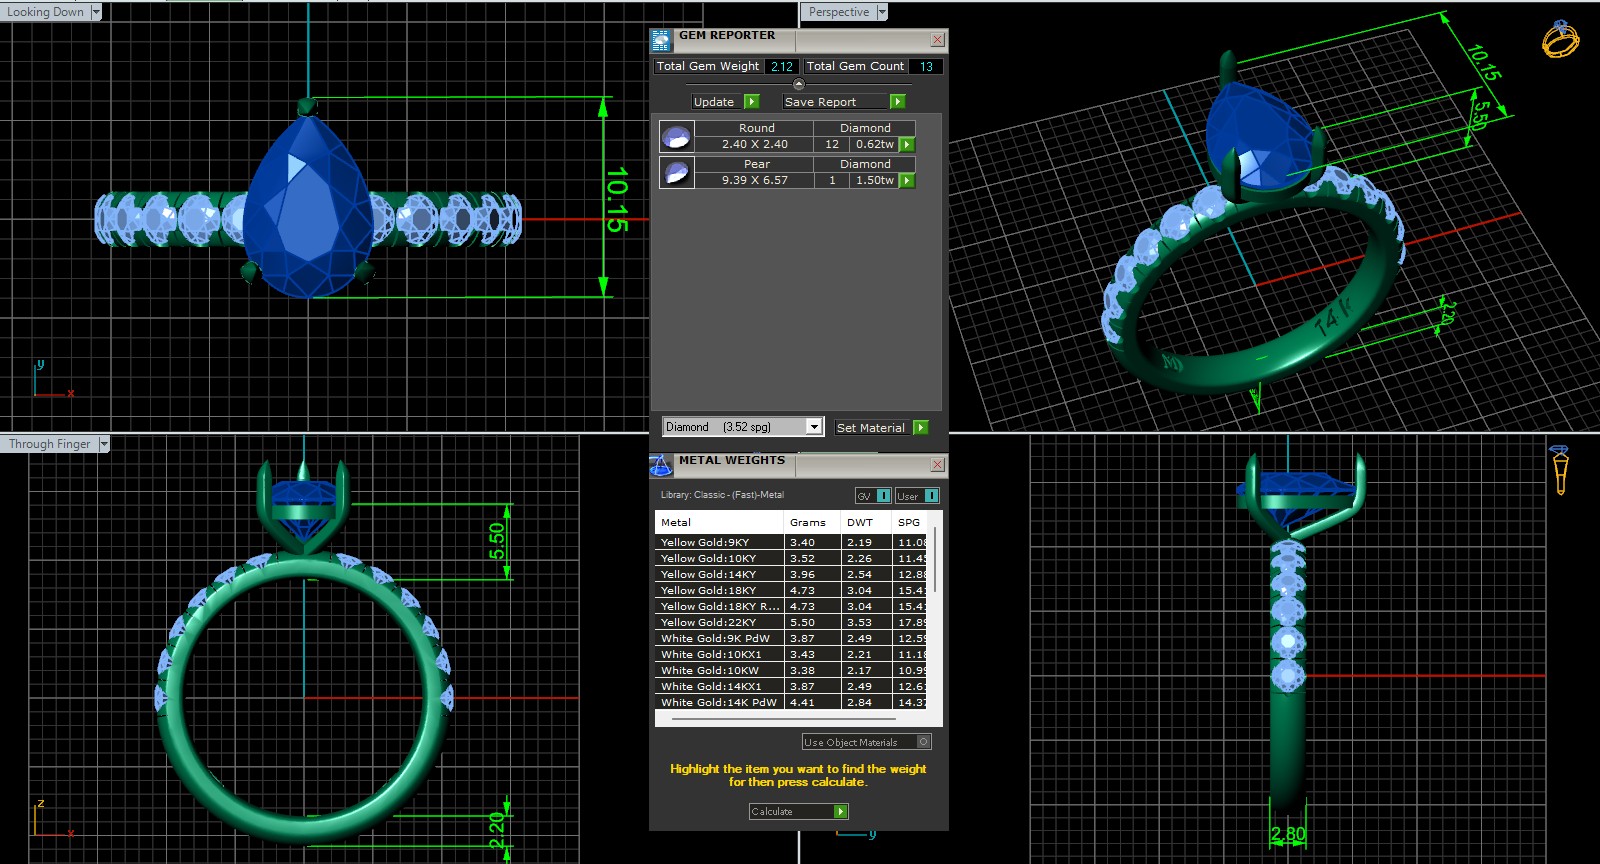Screen dimensions: 1600x864
Task: Open the Looking Down viewport menu
Action: (96, 12)
